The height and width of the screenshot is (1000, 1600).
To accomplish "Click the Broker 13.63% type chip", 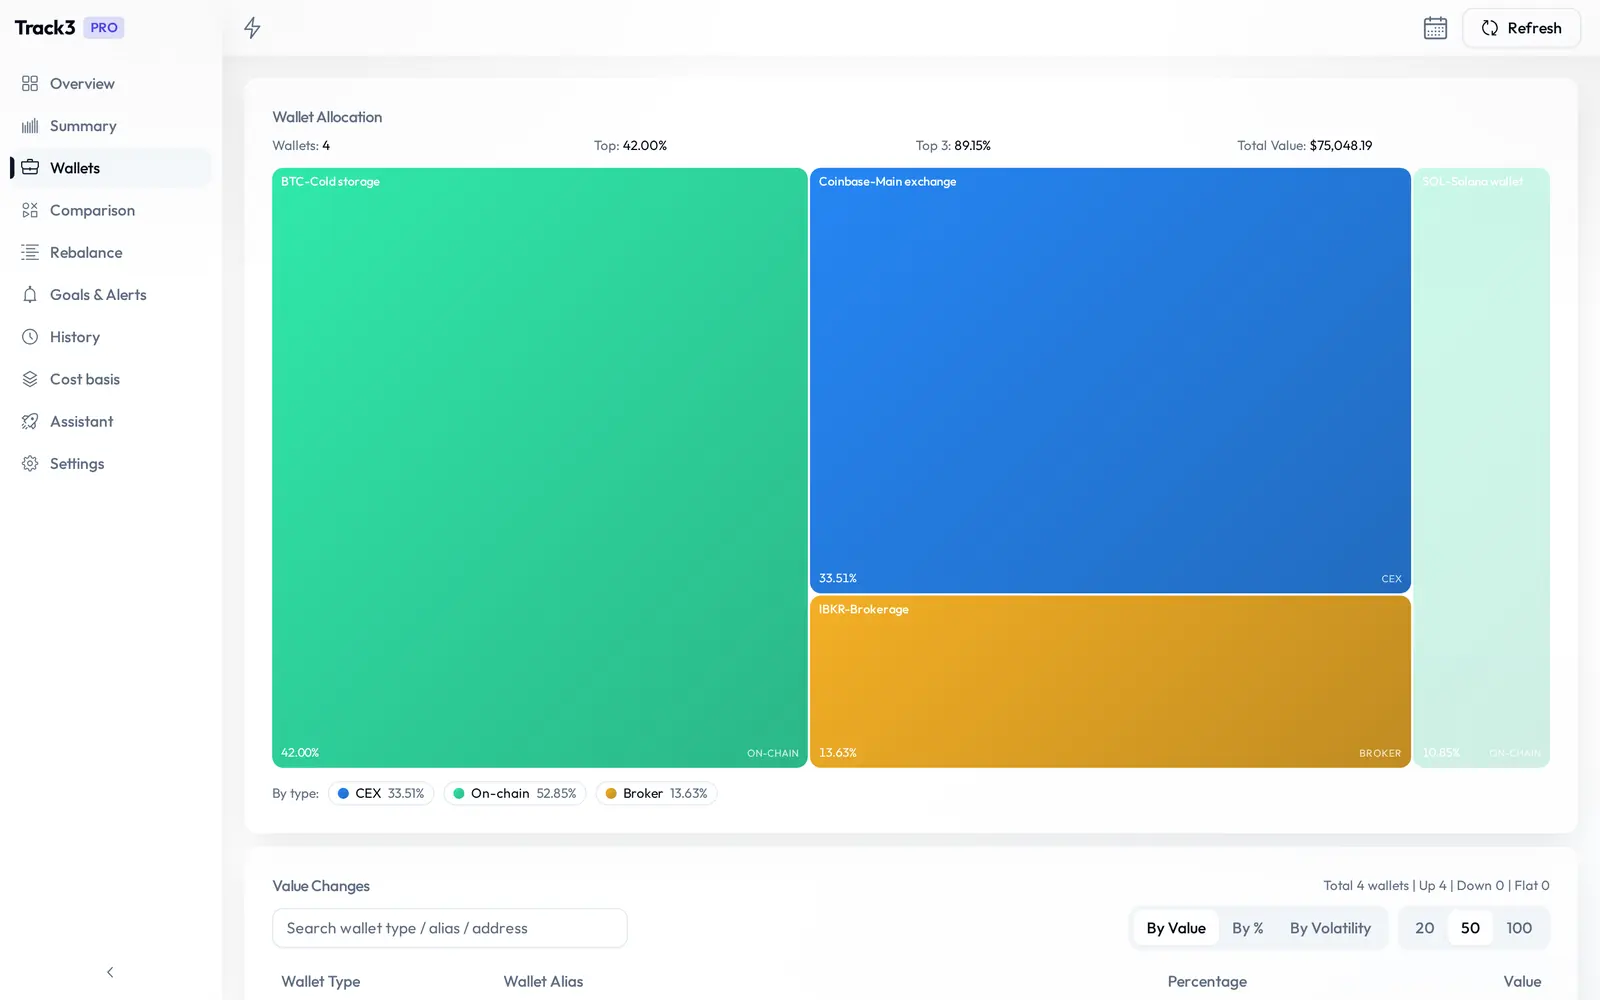I will [656, 793].
